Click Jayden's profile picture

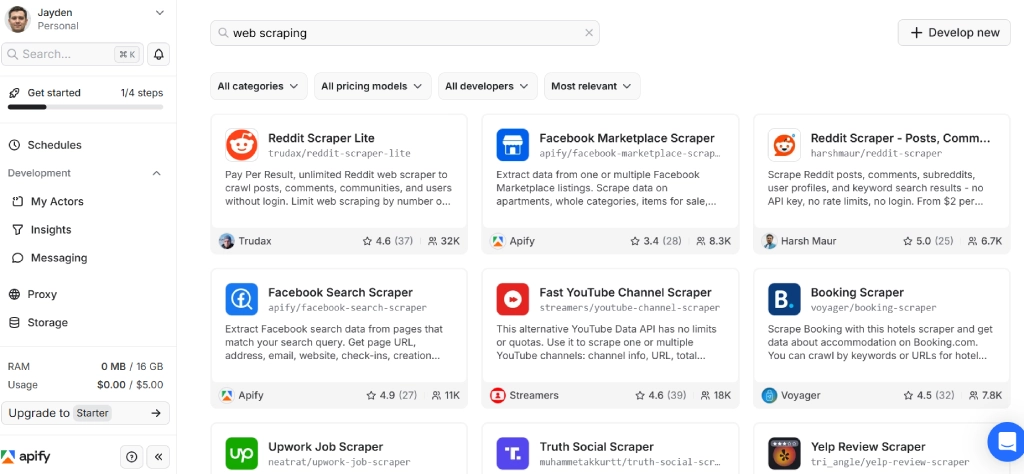(x=18, y=19)
